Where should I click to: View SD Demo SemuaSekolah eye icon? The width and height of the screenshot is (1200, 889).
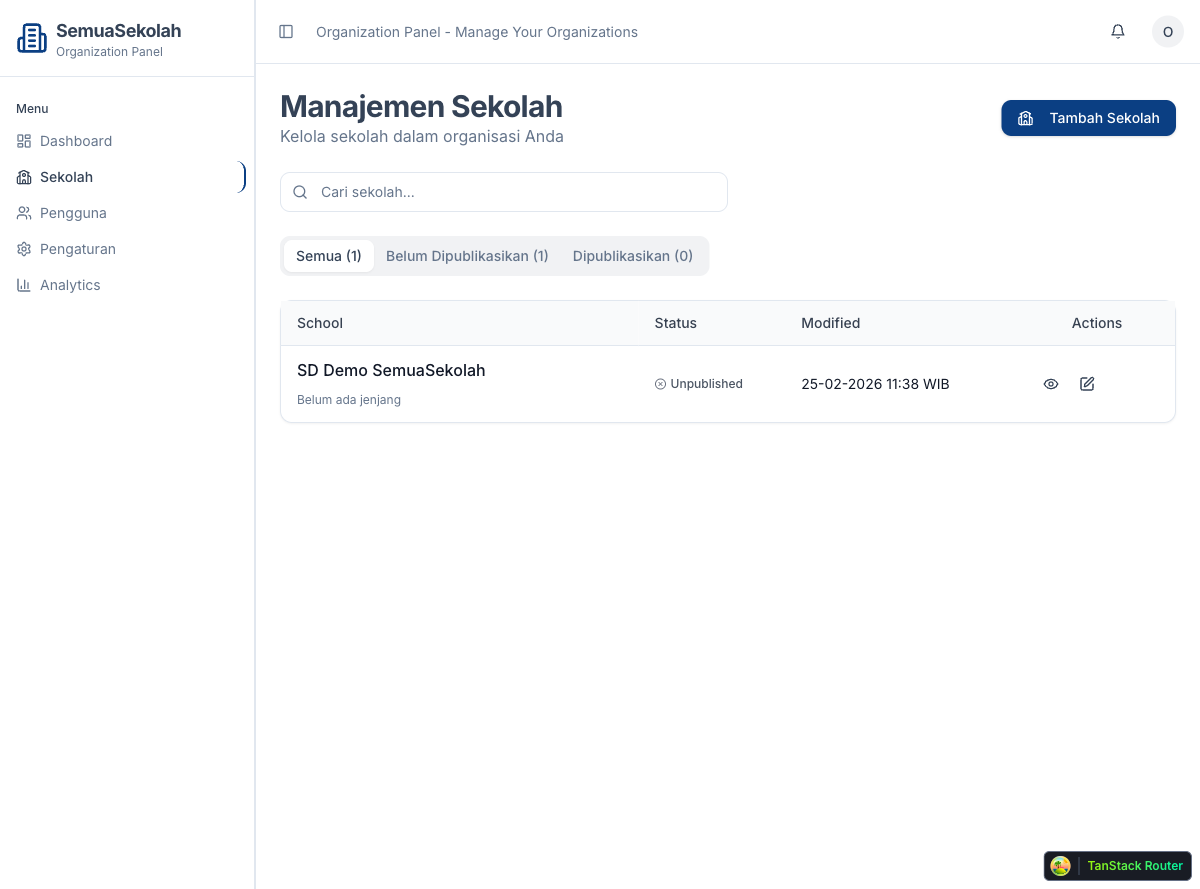[1051, 384]
